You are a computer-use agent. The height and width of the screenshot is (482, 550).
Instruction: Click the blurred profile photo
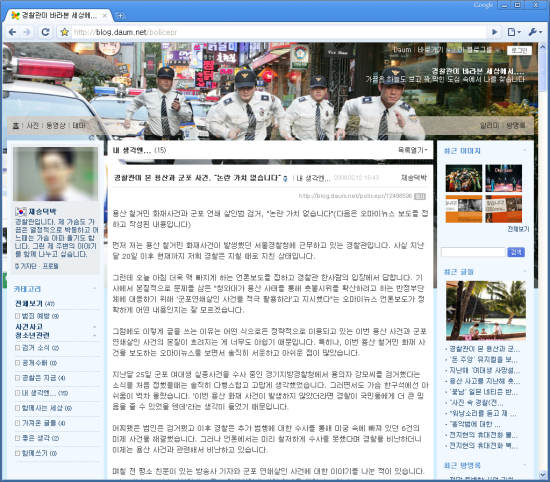coord(55,174)
